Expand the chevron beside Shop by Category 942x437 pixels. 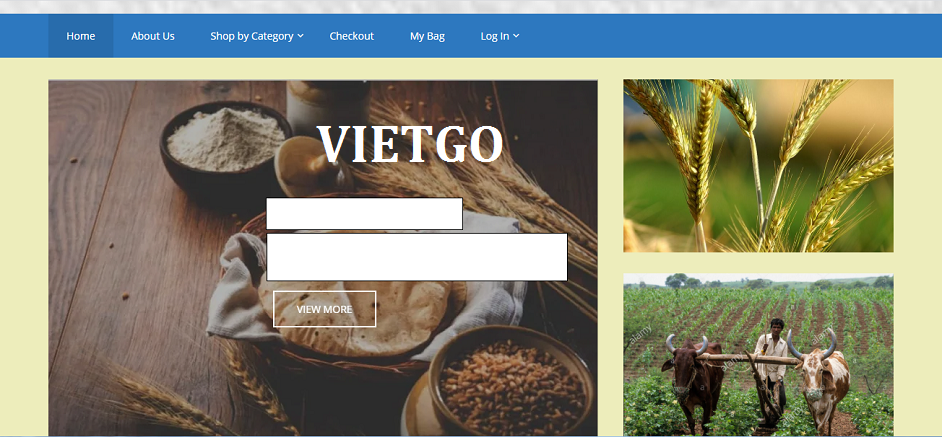[300, 36]
